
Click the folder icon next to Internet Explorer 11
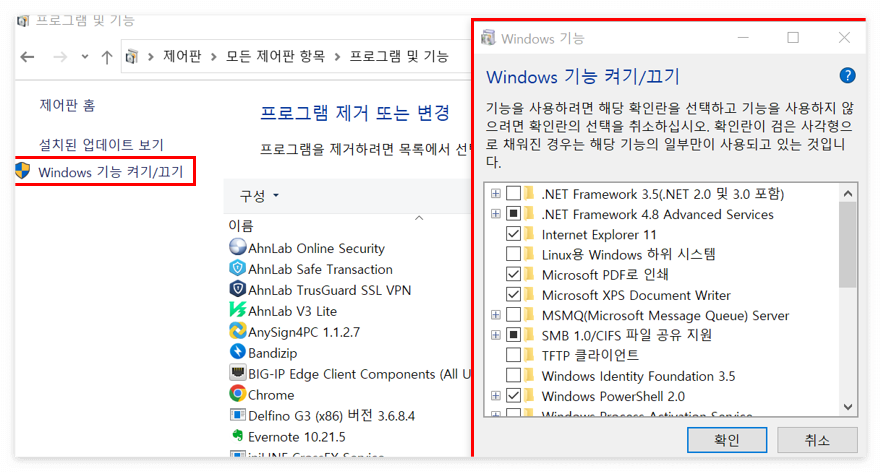click(529, 233)
